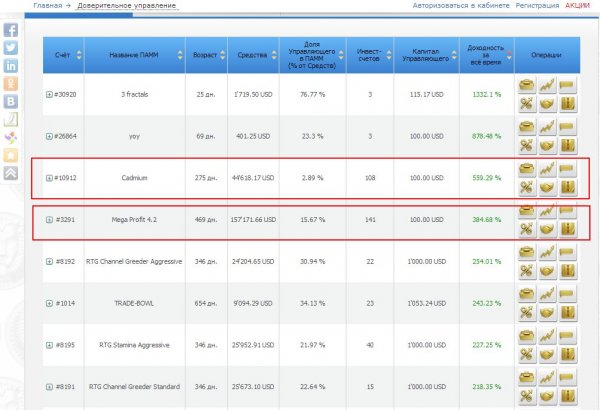
Task: Expand the row for account #8191
Action: (49, 387)
